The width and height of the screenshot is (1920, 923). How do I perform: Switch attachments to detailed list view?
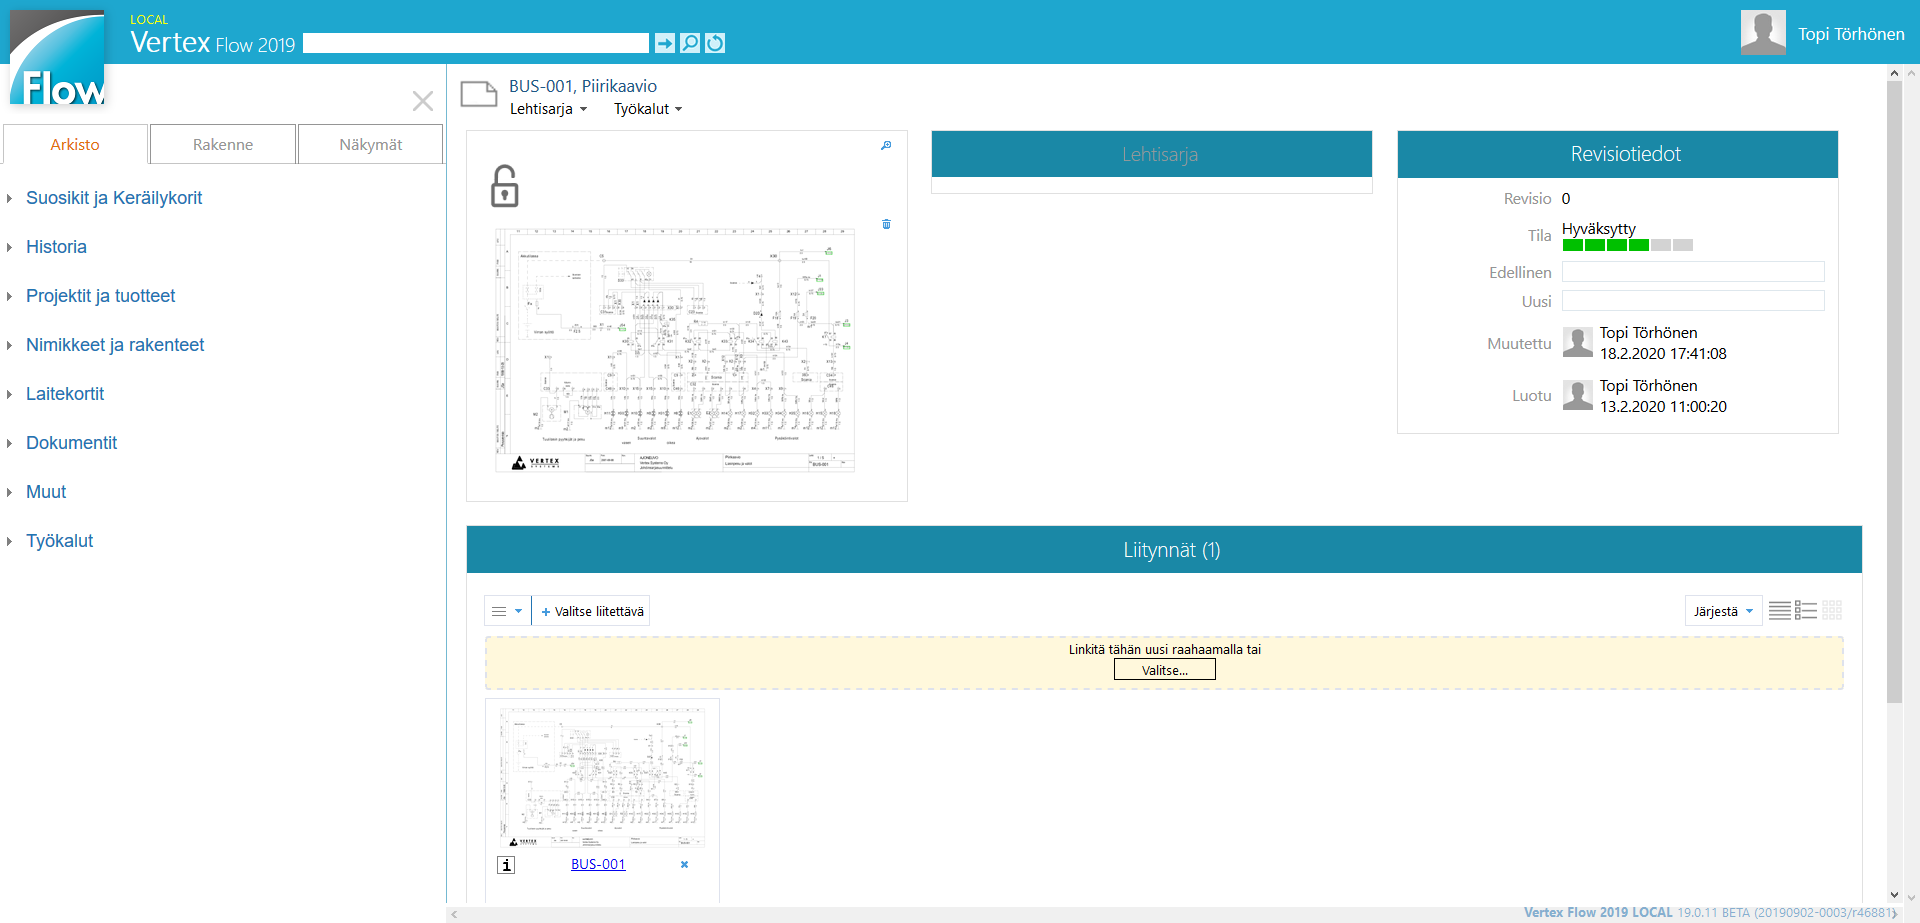[1806, 611]
